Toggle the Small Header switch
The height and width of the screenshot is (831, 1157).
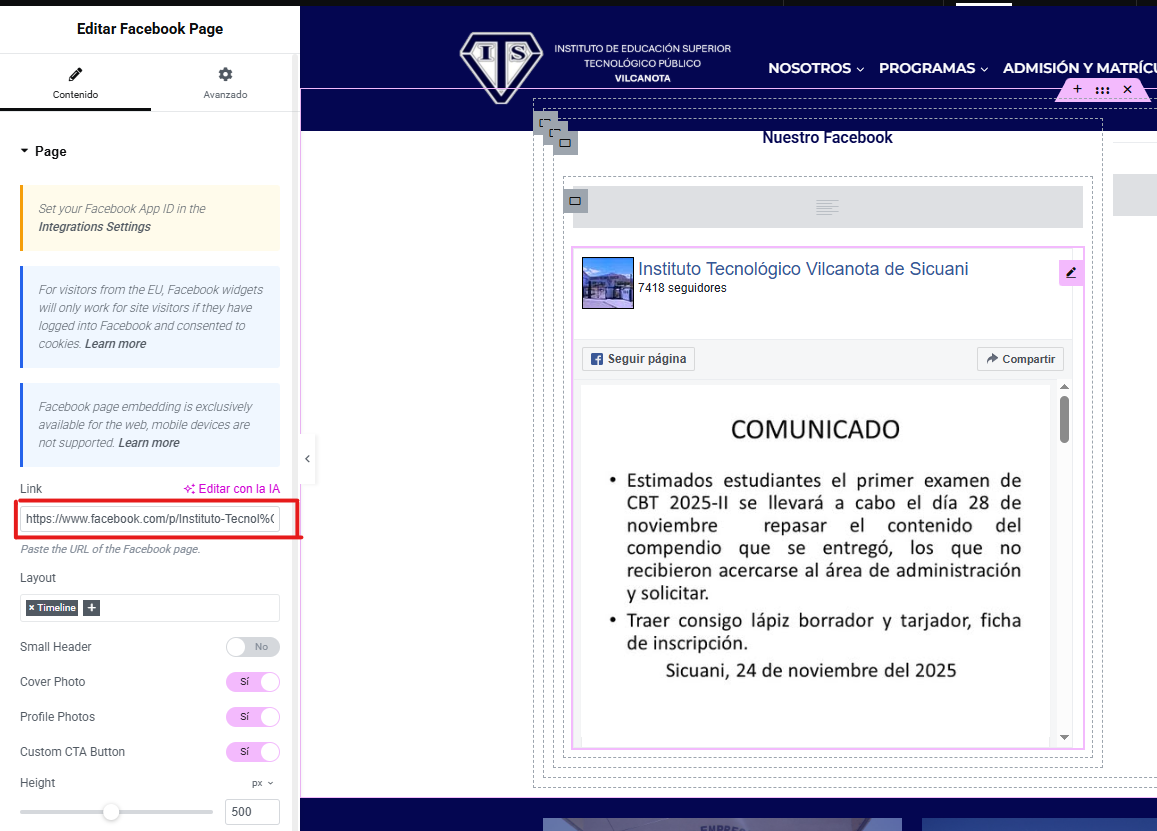coord(252,647)
